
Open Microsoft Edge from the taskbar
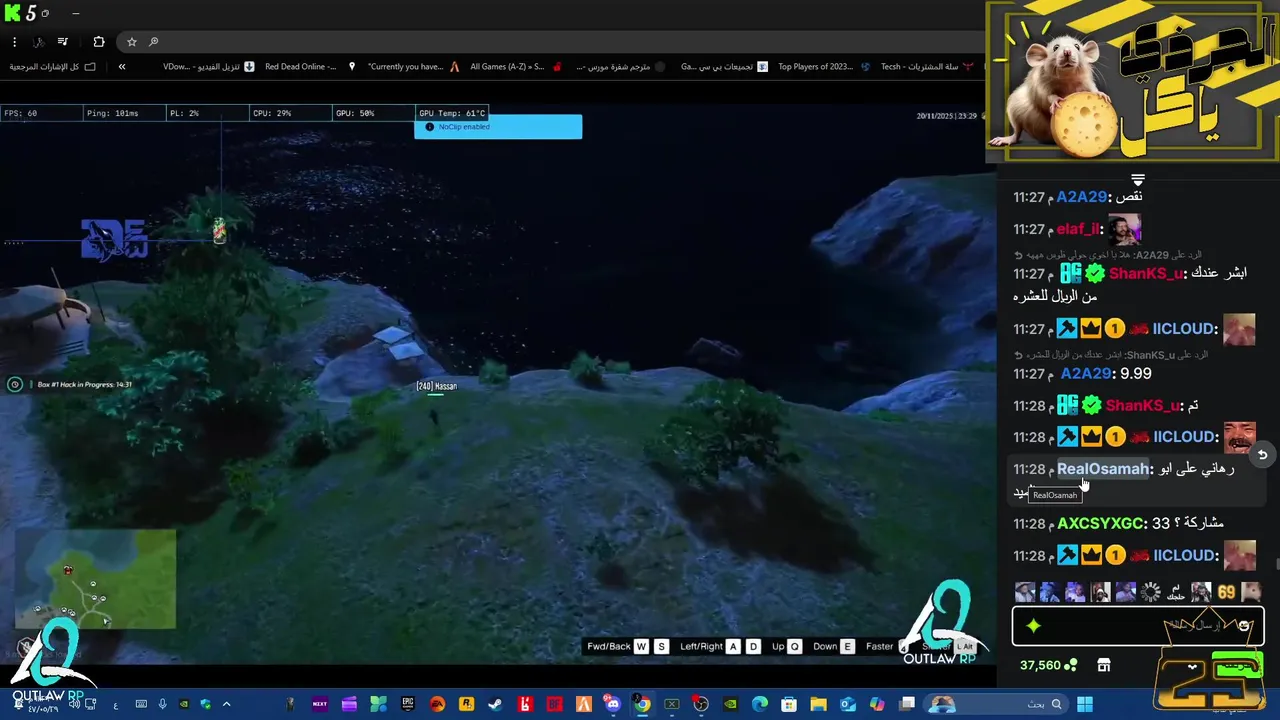(x=759, y=705)
